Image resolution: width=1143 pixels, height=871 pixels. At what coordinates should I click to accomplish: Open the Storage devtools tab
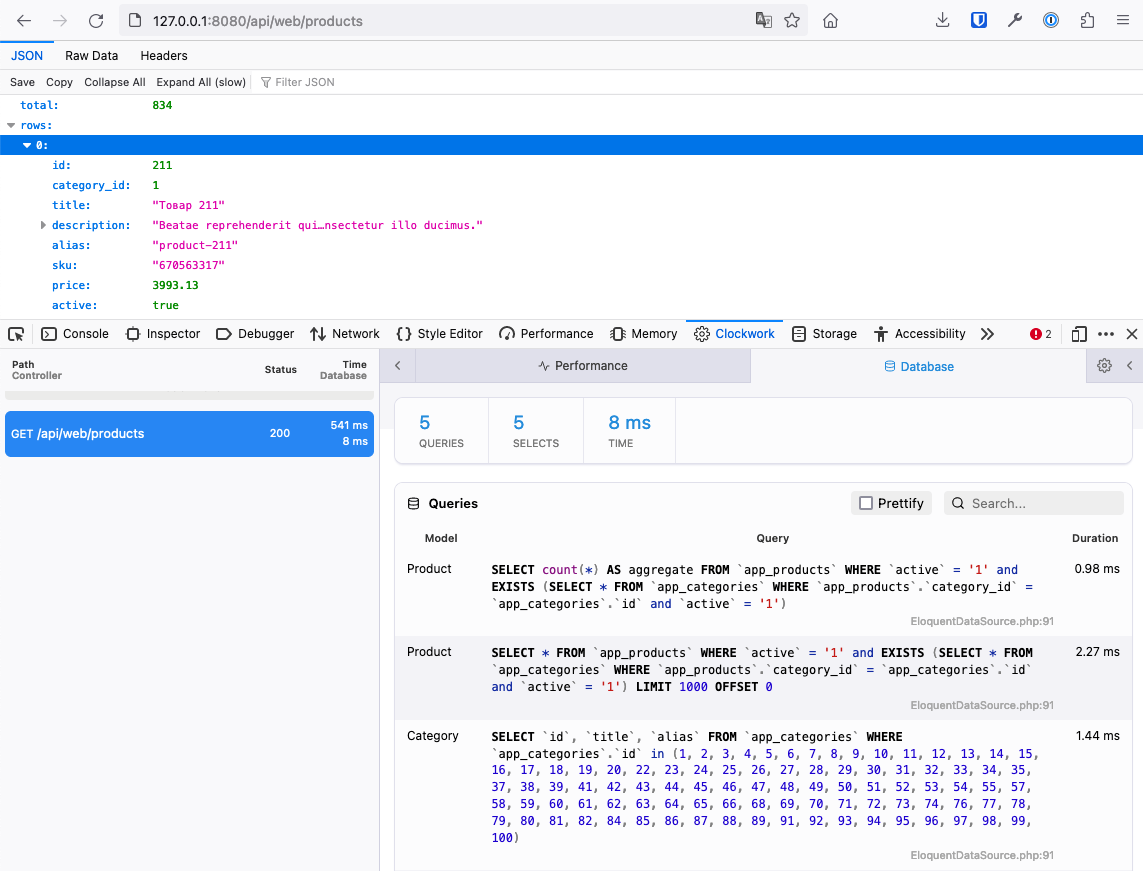[824, 334]
